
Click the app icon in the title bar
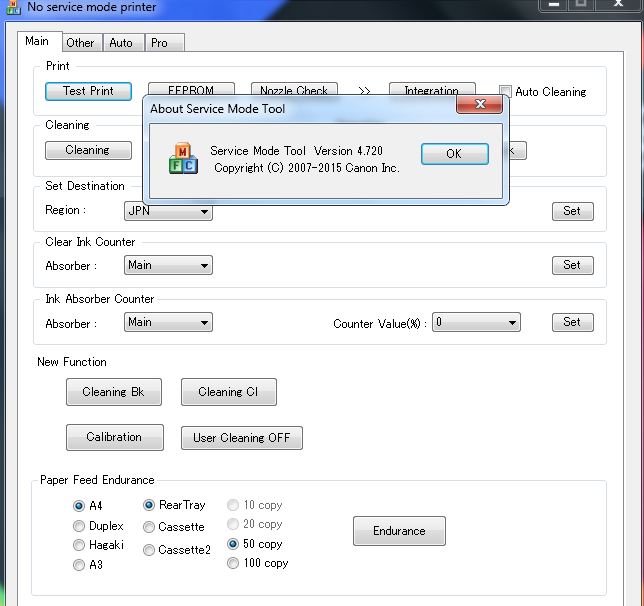tap(13, 7)
